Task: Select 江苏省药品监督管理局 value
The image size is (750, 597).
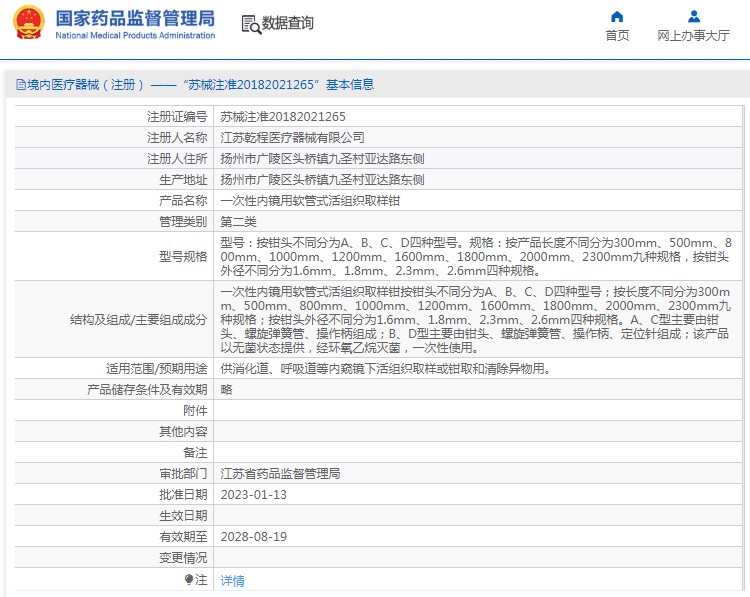Action: click(280, 474)
